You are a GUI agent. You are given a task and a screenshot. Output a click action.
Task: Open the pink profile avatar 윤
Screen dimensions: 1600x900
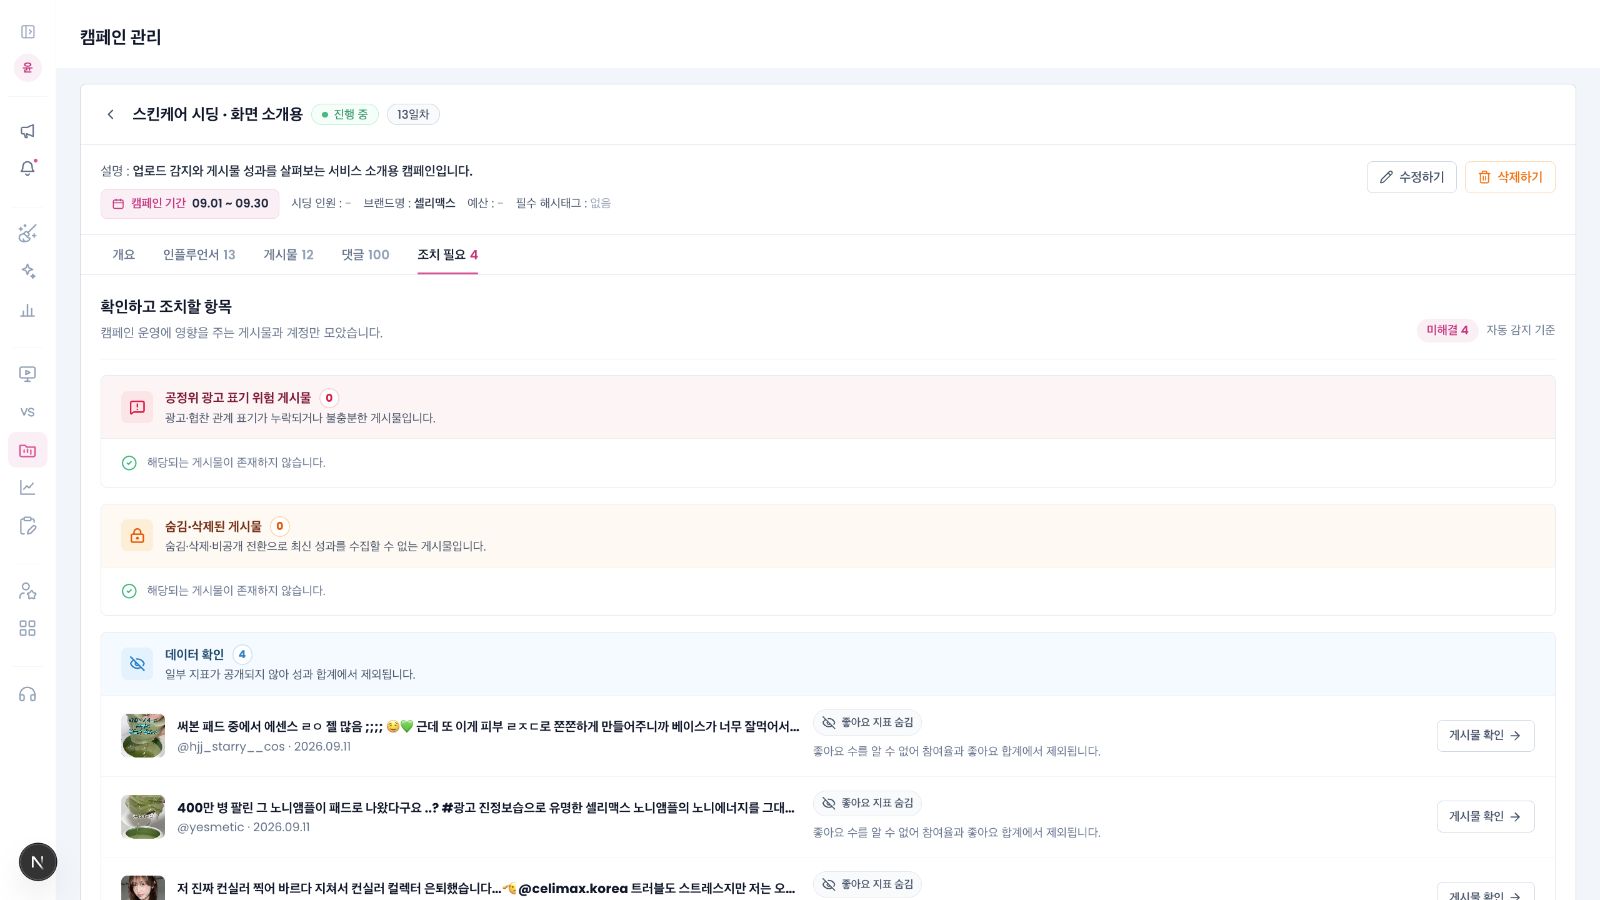point(28,68)
